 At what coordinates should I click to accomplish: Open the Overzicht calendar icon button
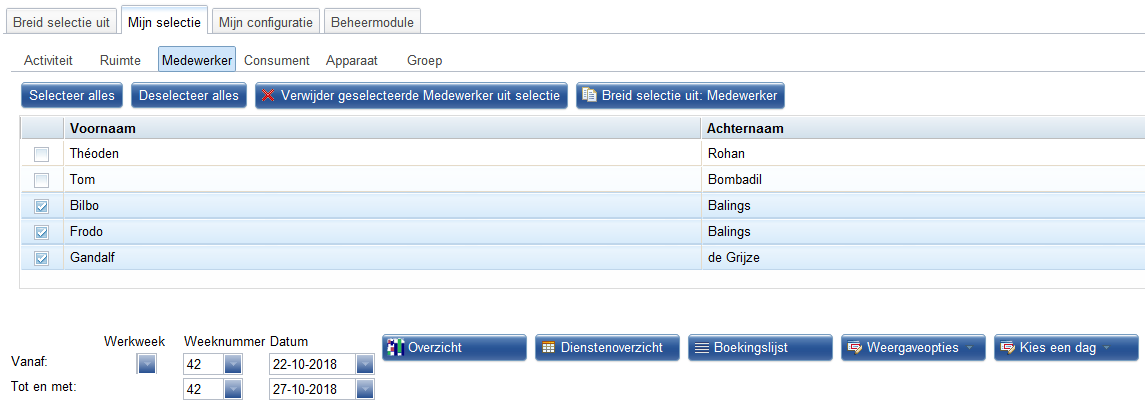point(395,348)
